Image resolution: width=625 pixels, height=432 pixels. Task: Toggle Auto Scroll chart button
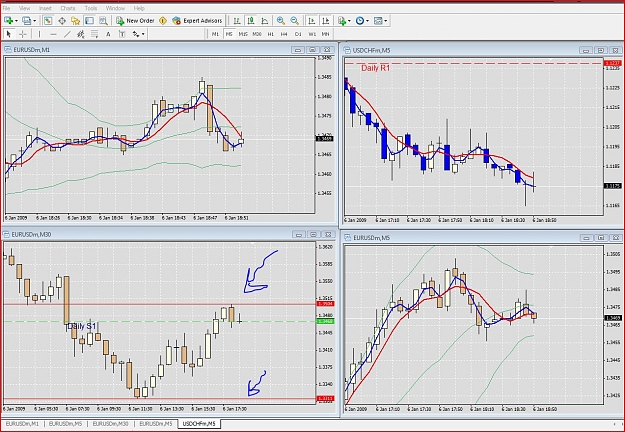tap(312, 21)
